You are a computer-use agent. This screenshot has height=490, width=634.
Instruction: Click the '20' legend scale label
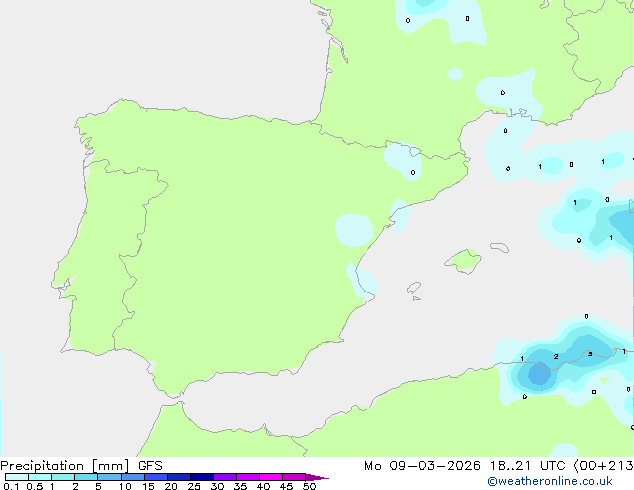[x=171, y=486]
